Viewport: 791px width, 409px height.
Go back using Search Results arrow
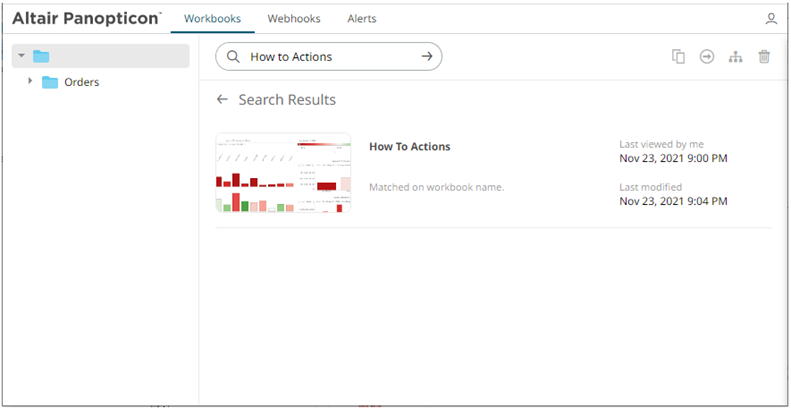[x=222, y=100]
